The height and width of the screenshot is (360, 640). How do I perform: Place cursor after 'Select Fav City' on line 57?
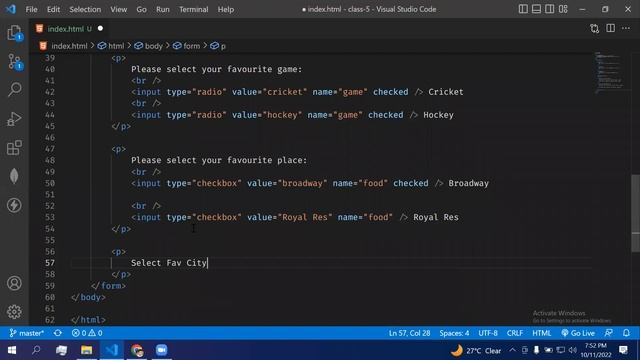pyautogui.click(x=207, y=263)
